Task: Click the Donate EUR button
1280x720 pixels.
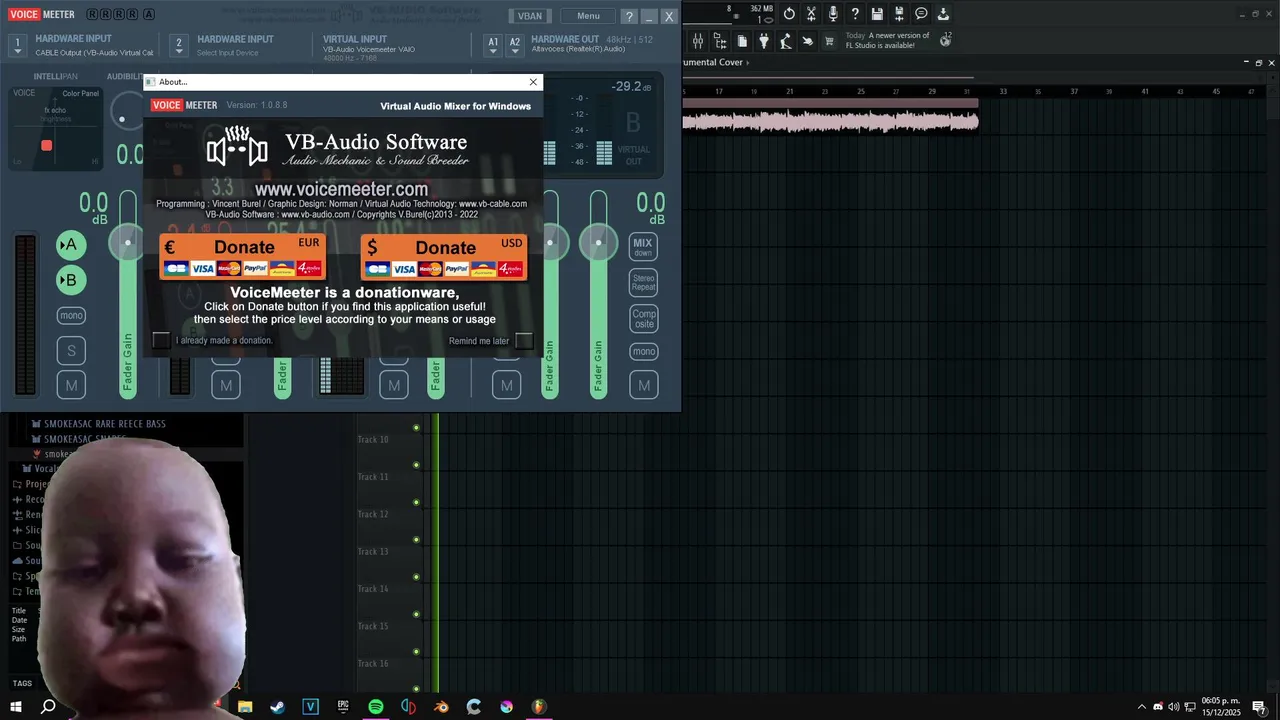Action: (243, 257)
